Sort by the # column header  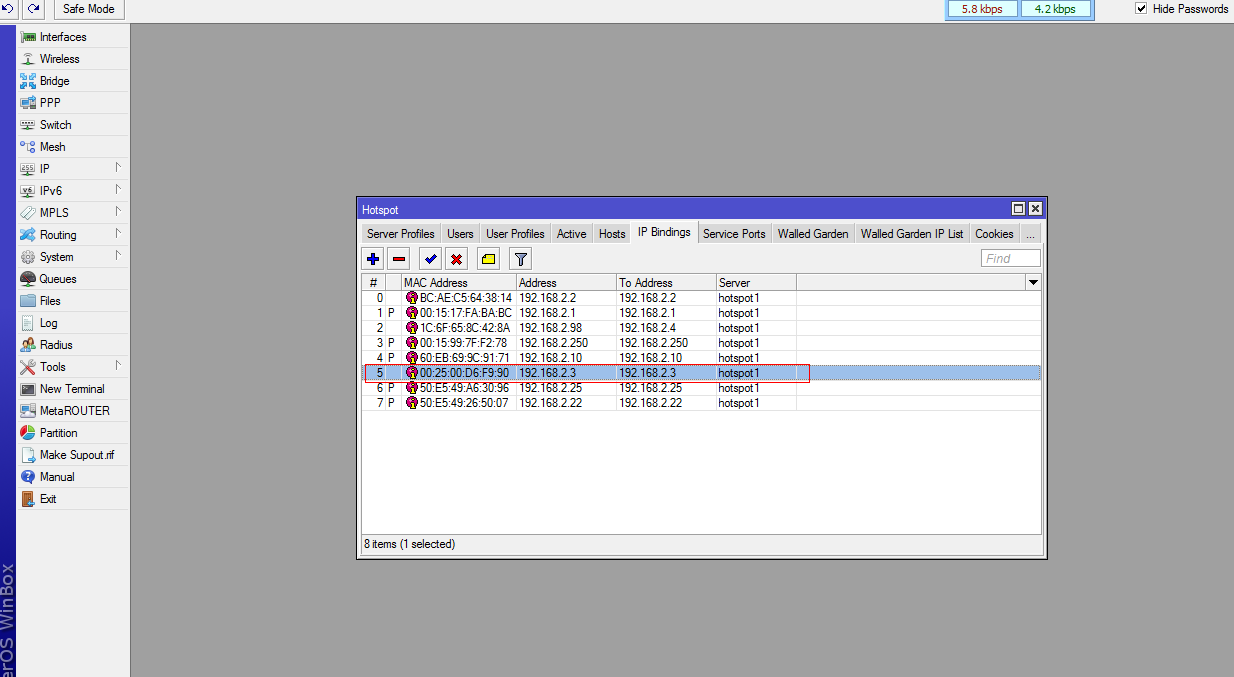coord(374,283)
